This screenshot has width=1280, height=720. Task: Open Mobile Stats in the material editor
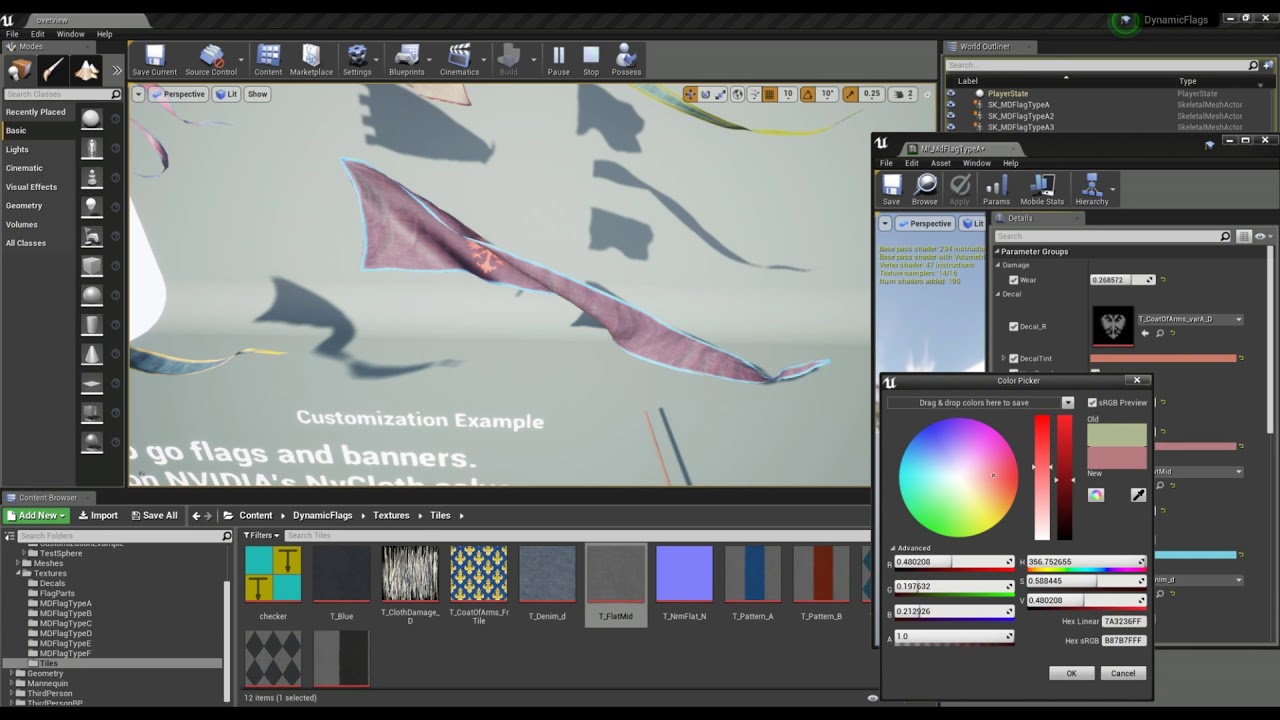click(x=1042, y=189)
